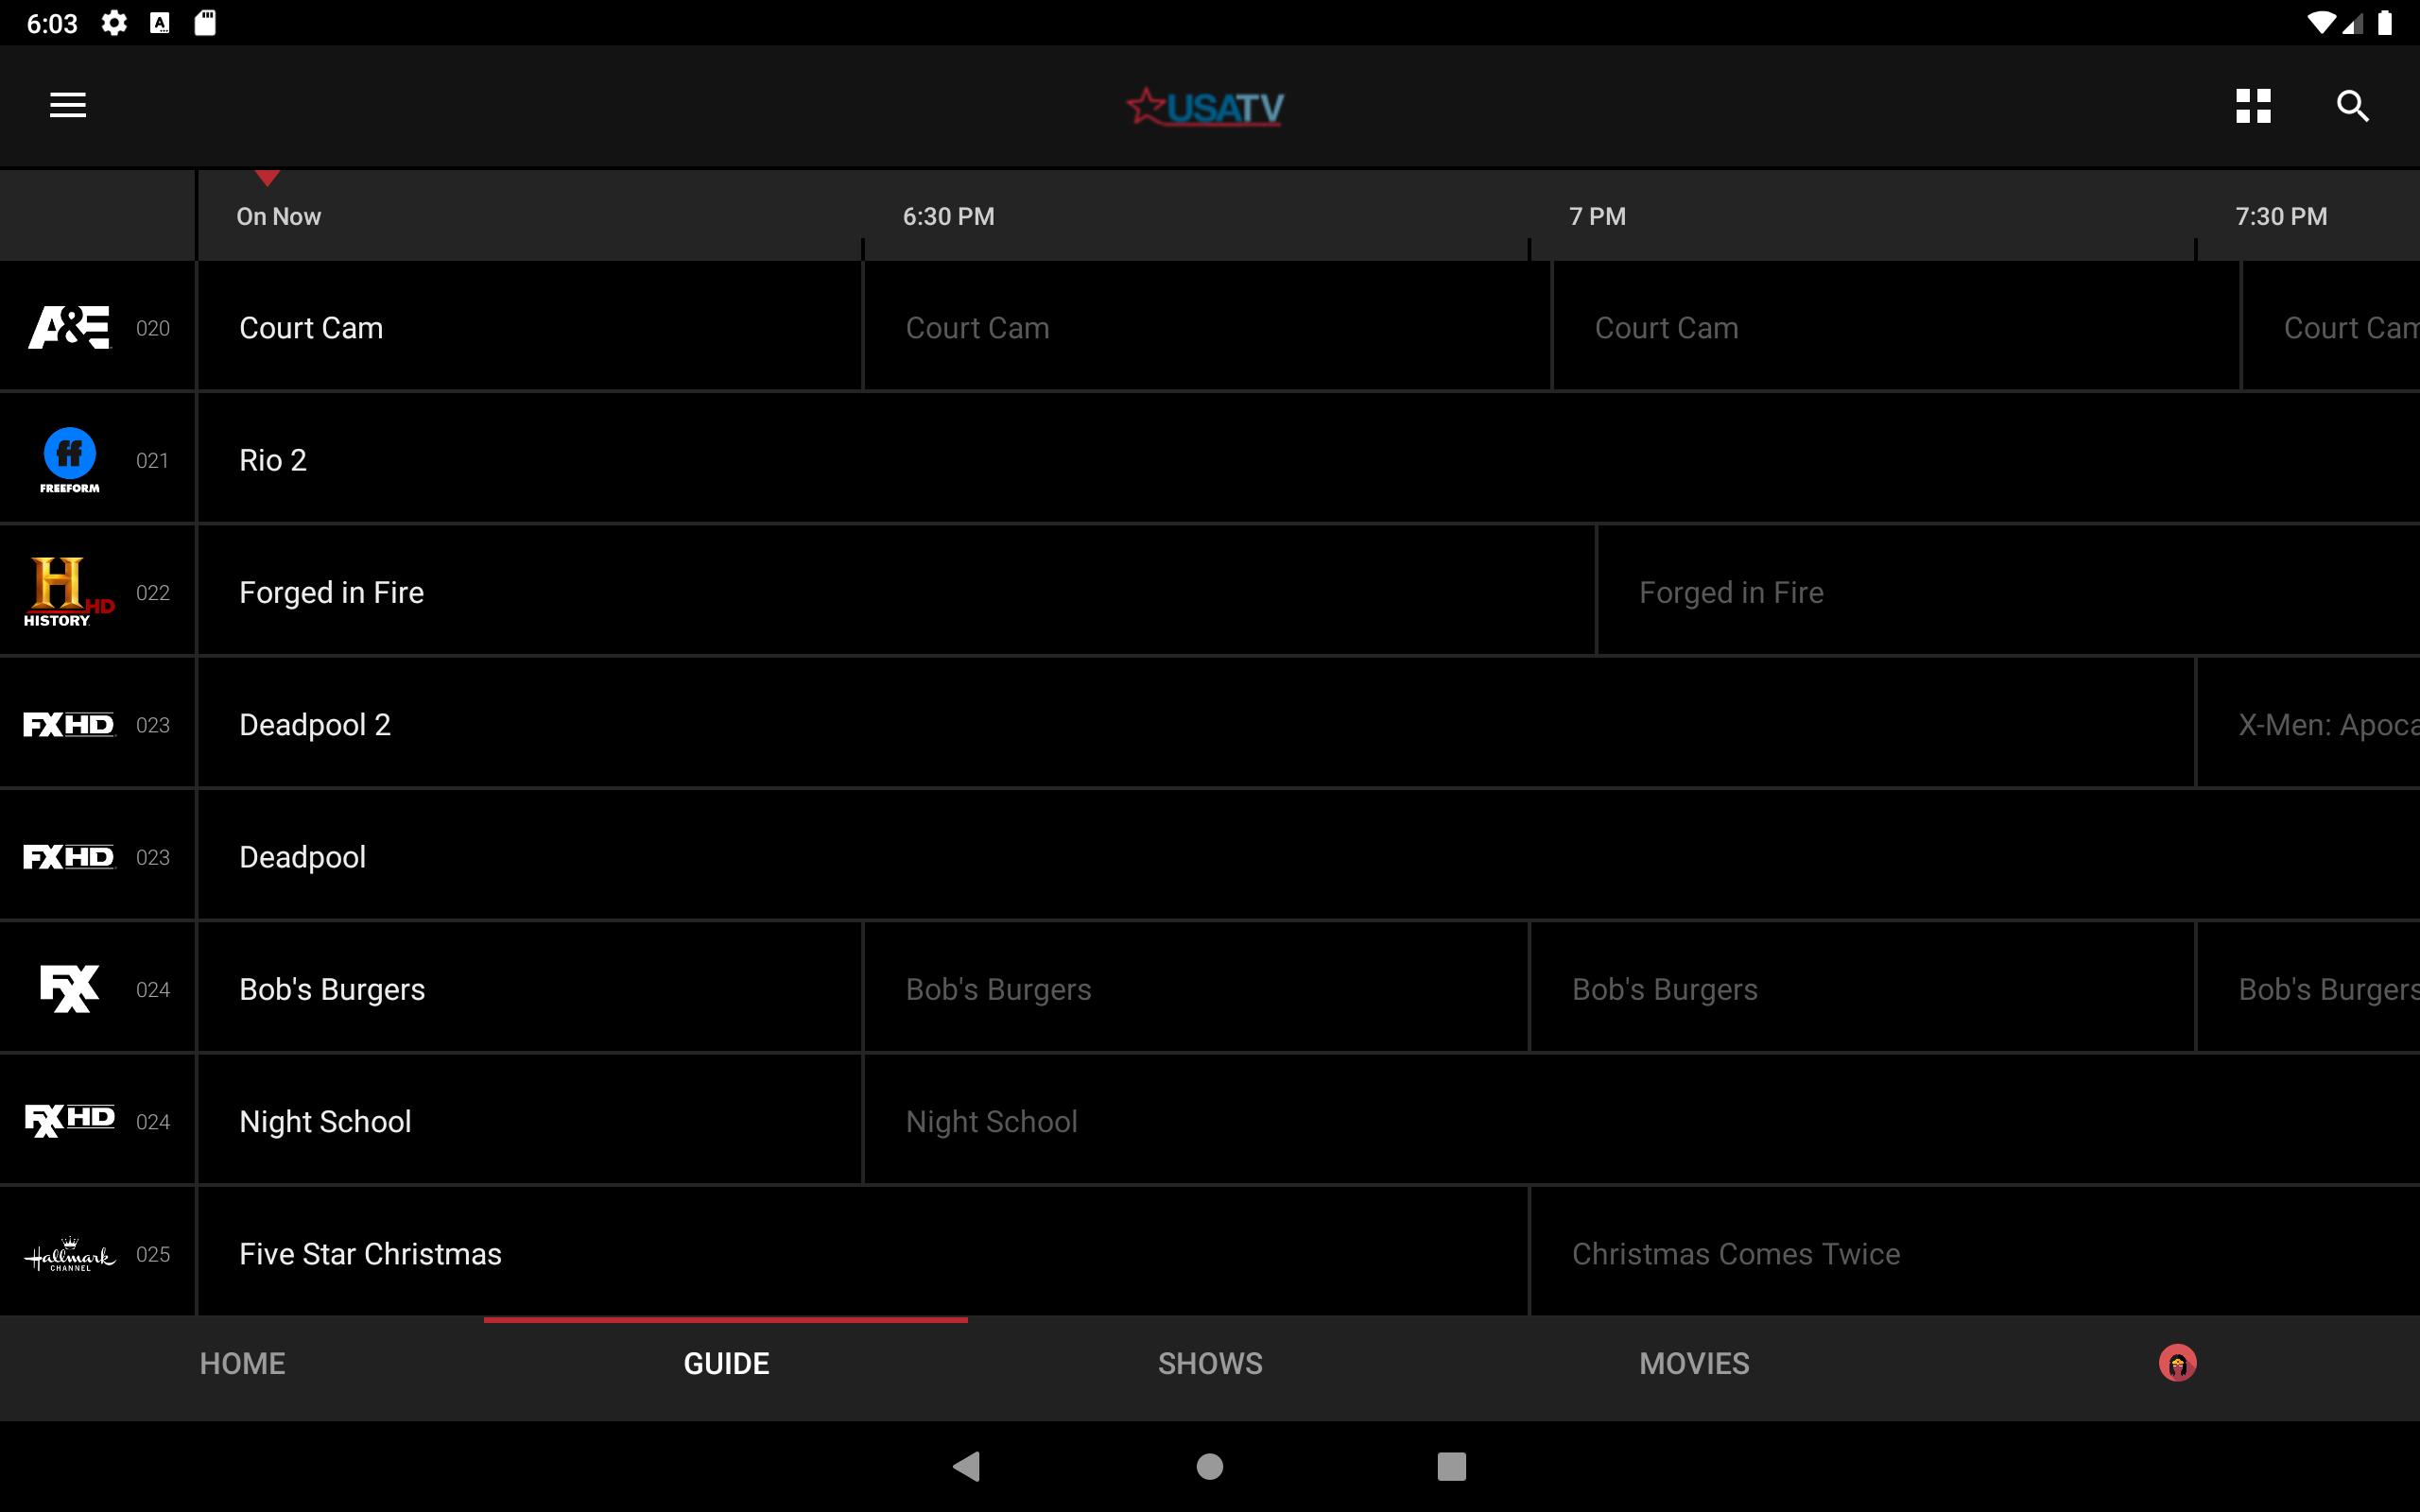Select the History HD channel logo
2420x1512 pixels.
coord(69,592)
